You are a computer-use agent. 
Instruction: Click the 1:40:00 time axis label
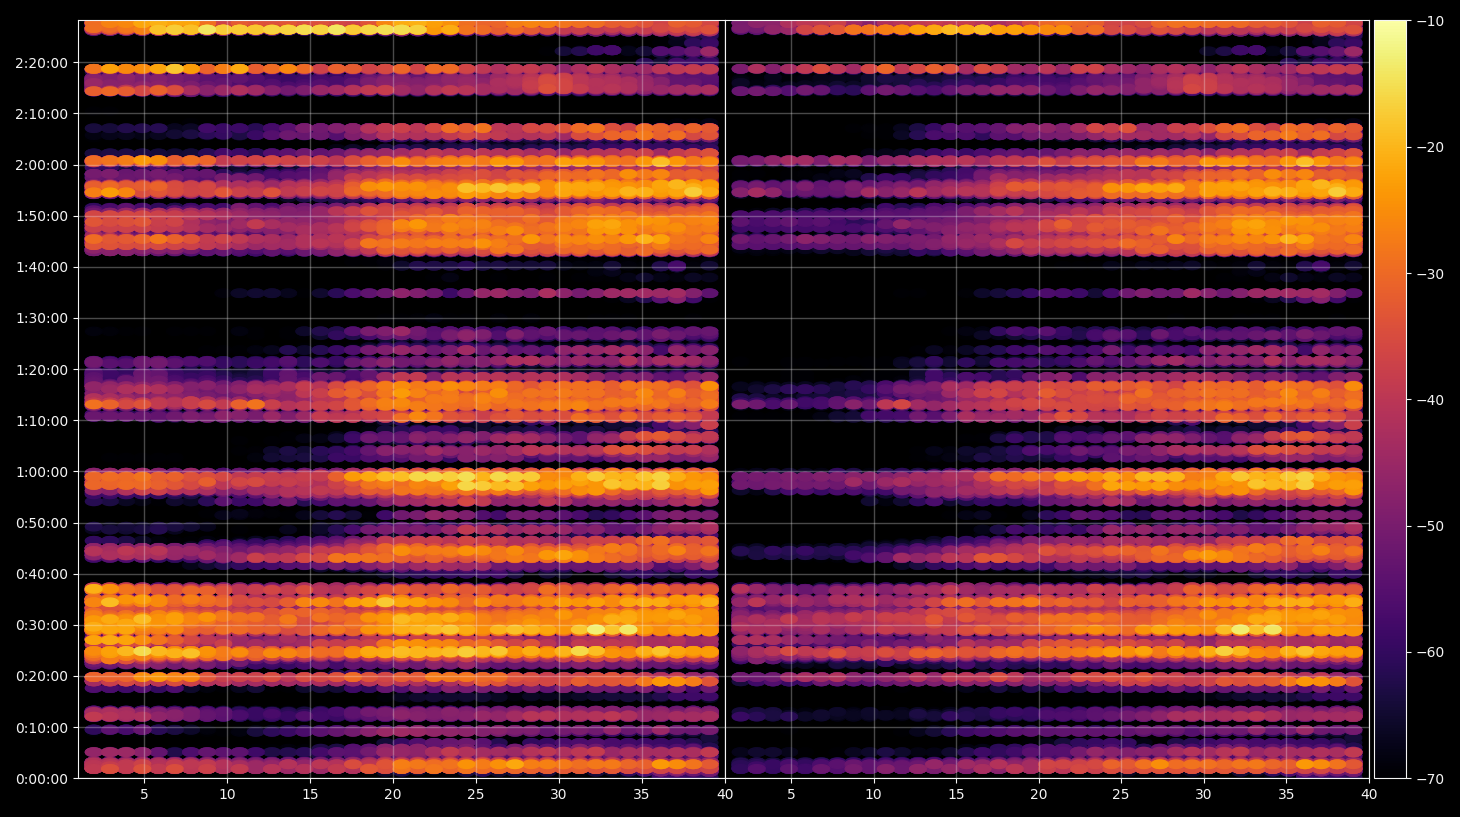tap(42, 267)
